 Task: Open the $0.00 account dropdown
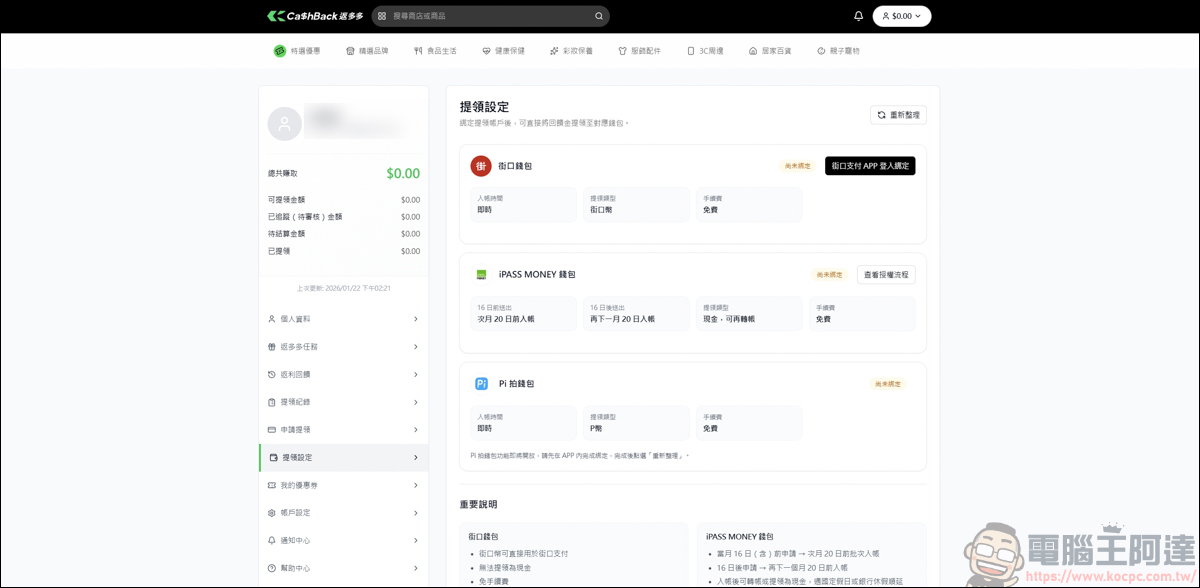tap(902, 16)
